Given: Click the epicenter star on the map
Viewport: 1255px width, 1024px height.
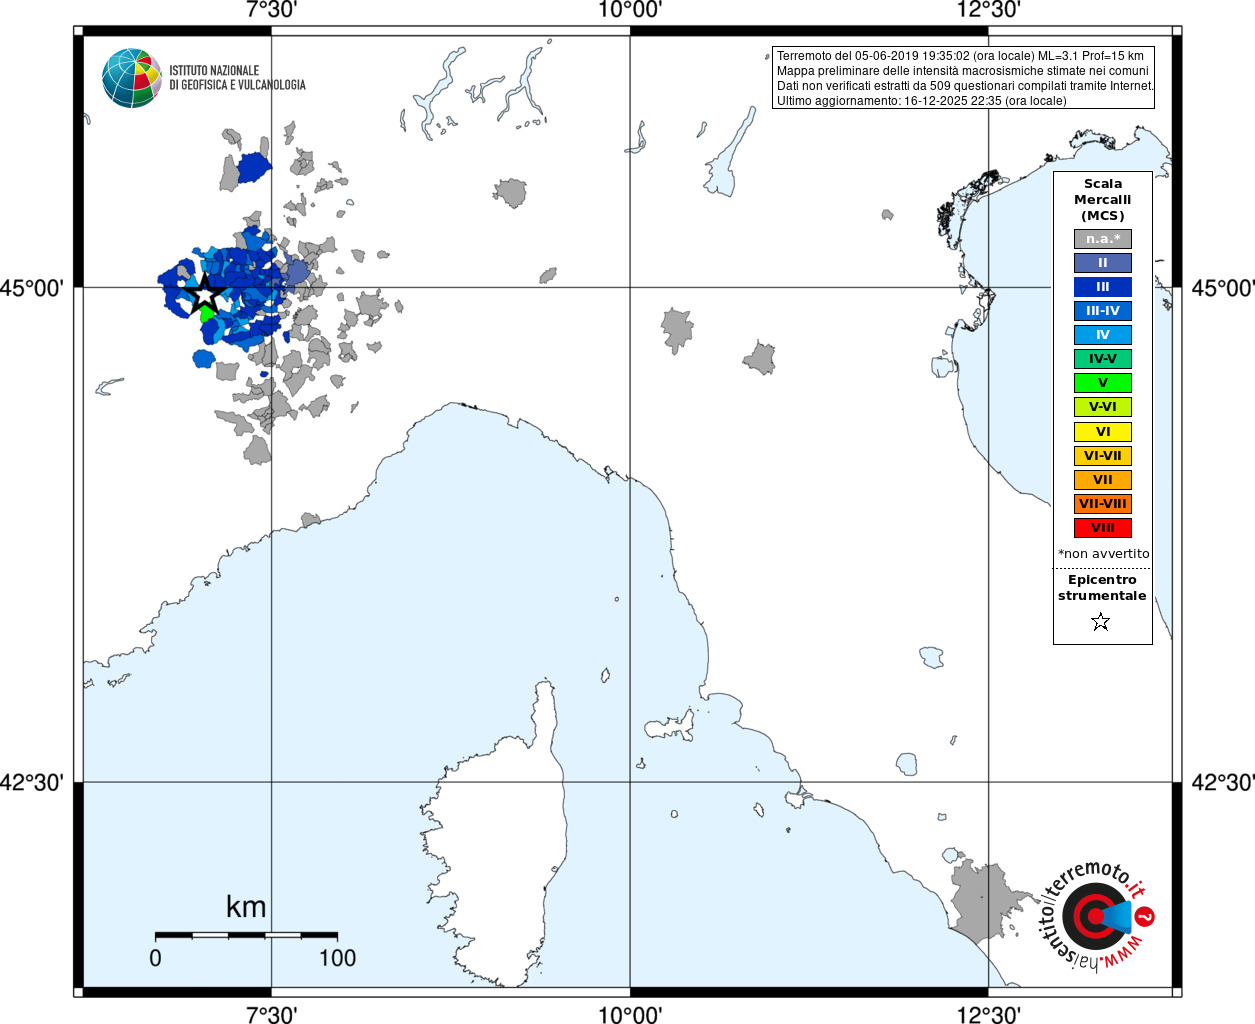Looking at the screenshot, I should pos(205,294).
